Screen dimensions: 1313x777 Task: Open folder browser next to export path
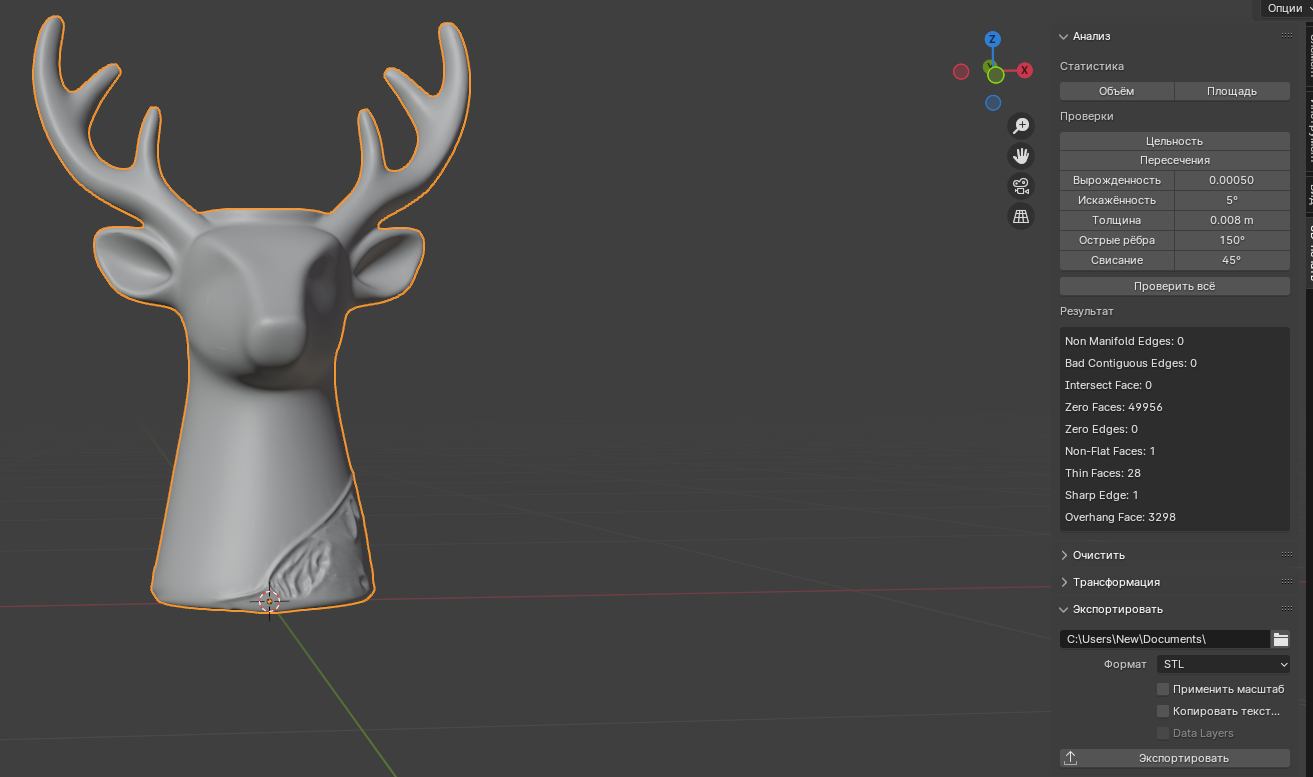click(1281, 639)
